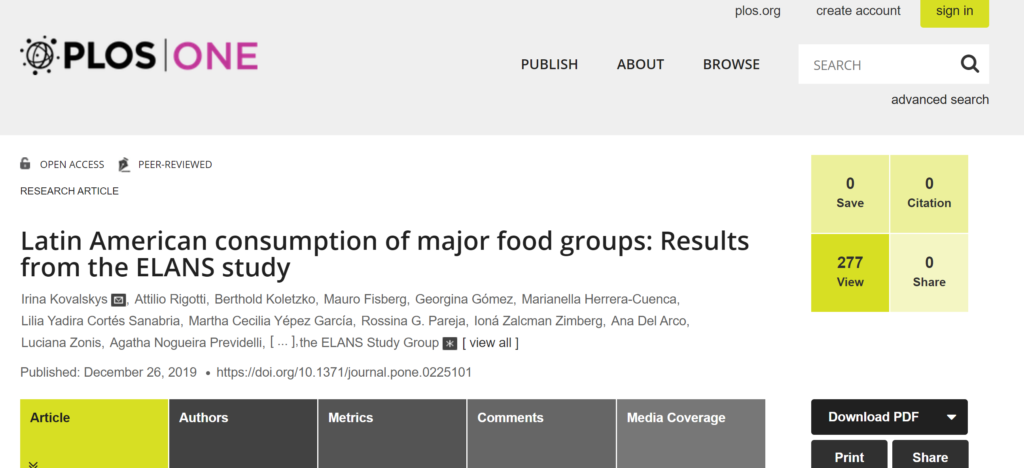Expand the hidden authors ellipsis
1024x468 pixels.
(x=283, y=343)
